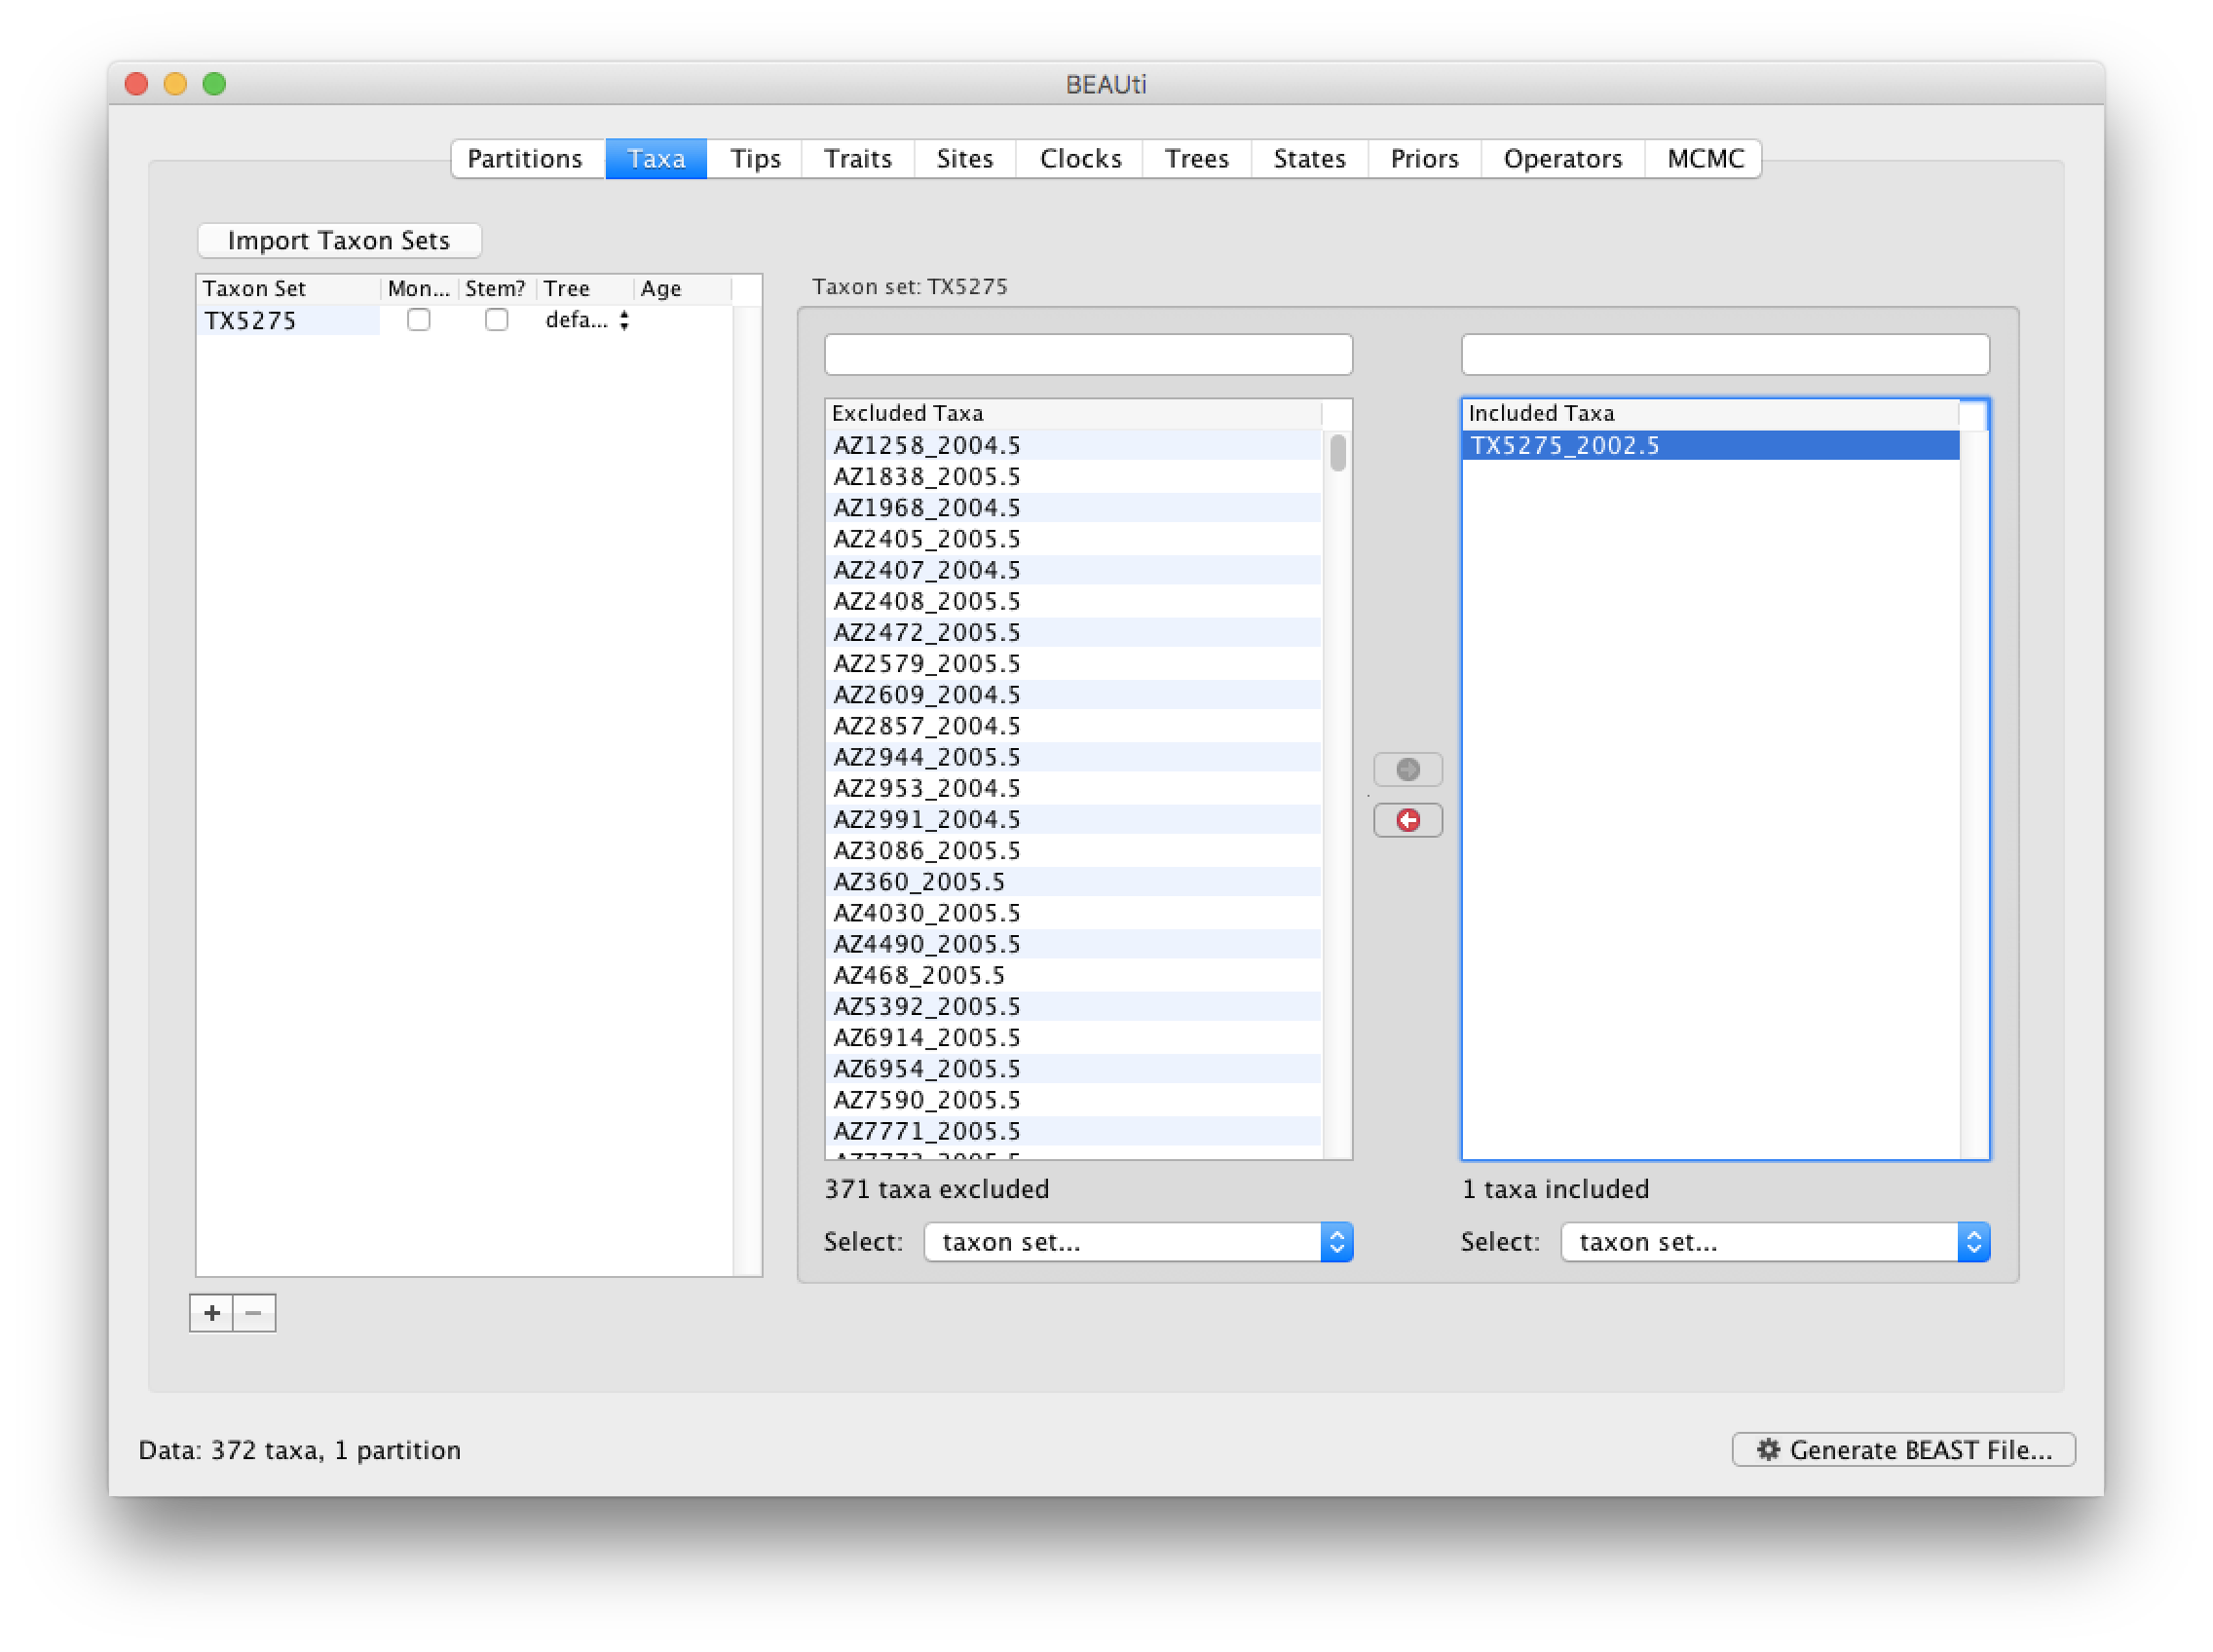Switch to the Sites tab
Viewport: 2213px width, 1652px height.
click(965, 159)
